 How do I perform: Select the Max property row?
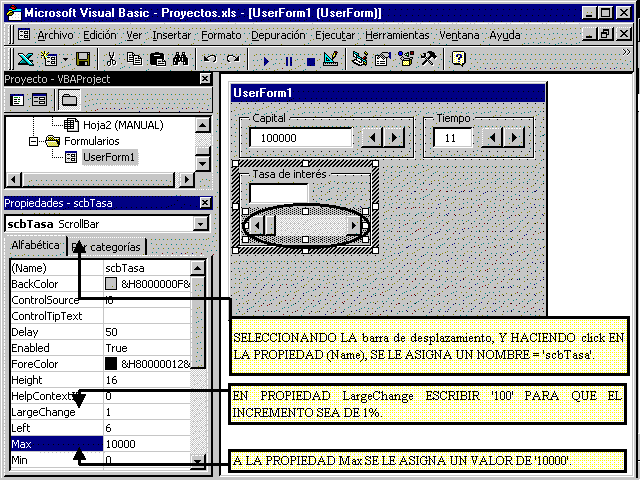[x=100, y=444]
